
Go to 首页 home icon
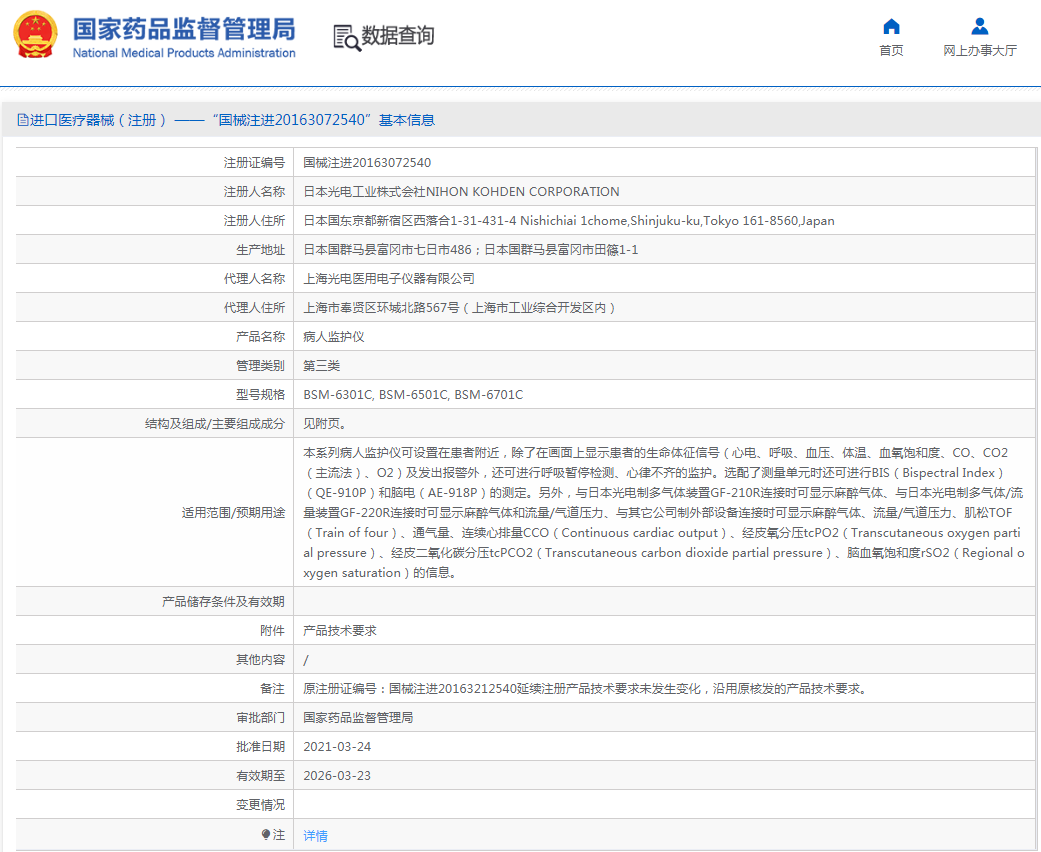pyautogui.click(x=891, y=27)
